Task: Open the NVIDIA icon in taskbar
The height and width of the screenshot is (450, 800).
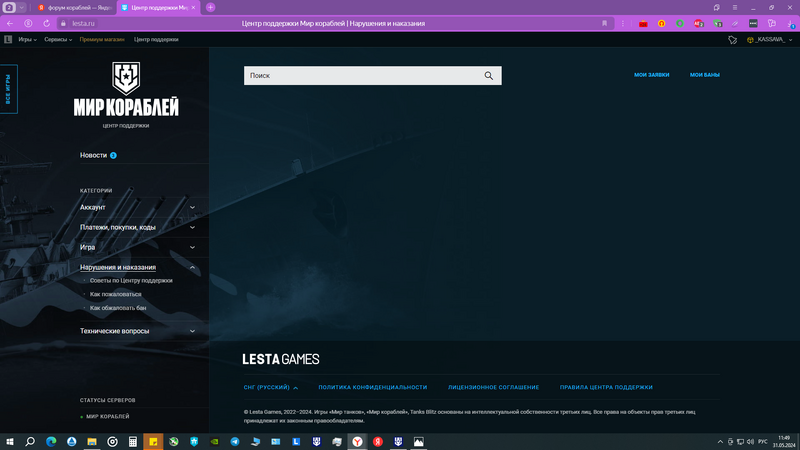Action: tap(214, 441)
